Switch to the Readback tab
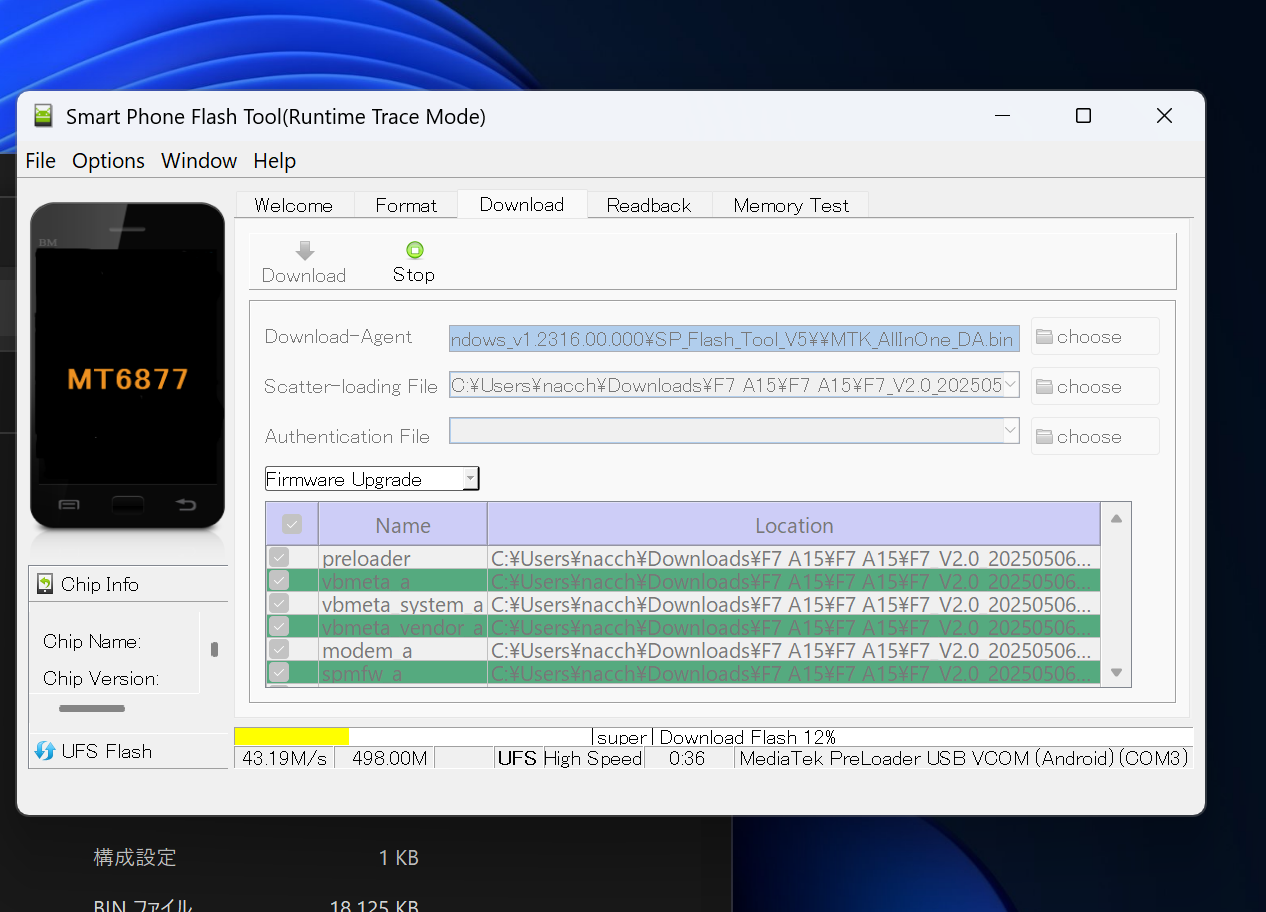1266x912 pixels. [x=649, y=205]
